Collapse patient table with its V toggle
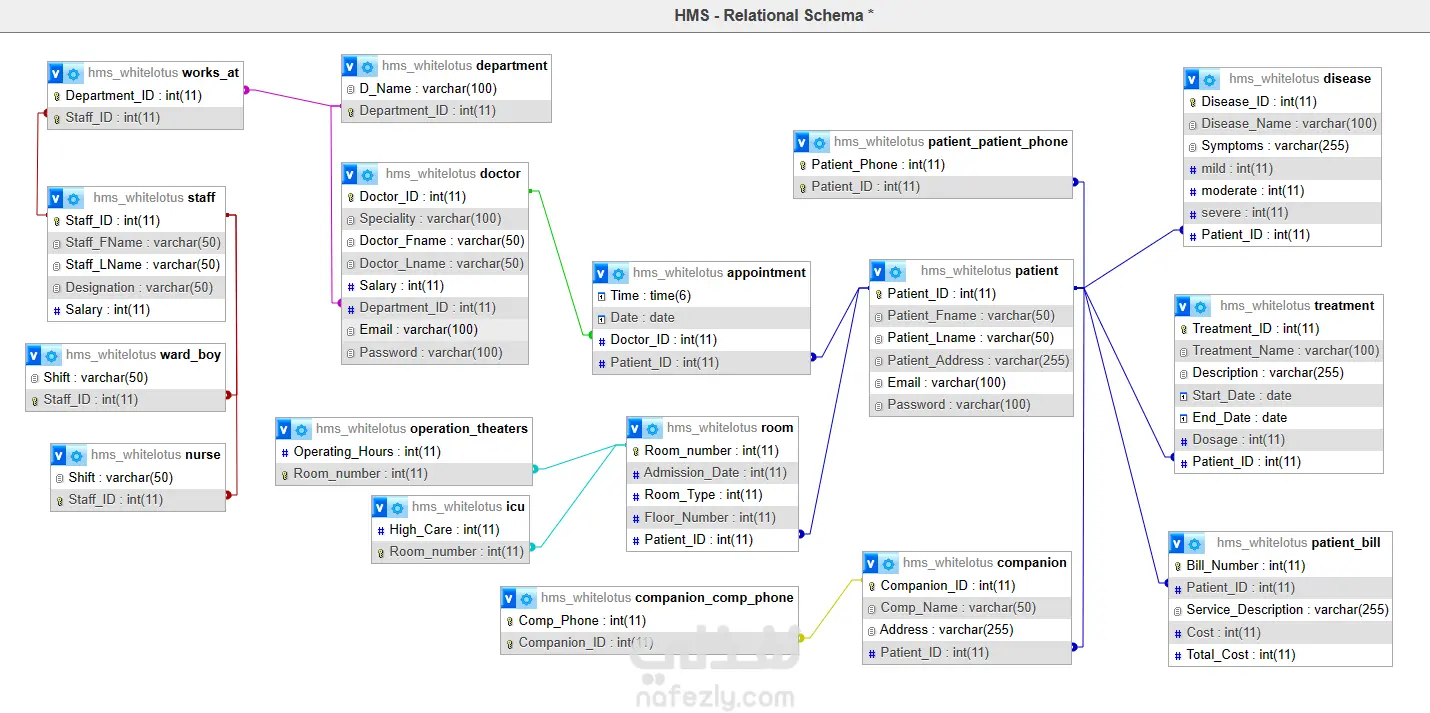 (x=879, y=271)
